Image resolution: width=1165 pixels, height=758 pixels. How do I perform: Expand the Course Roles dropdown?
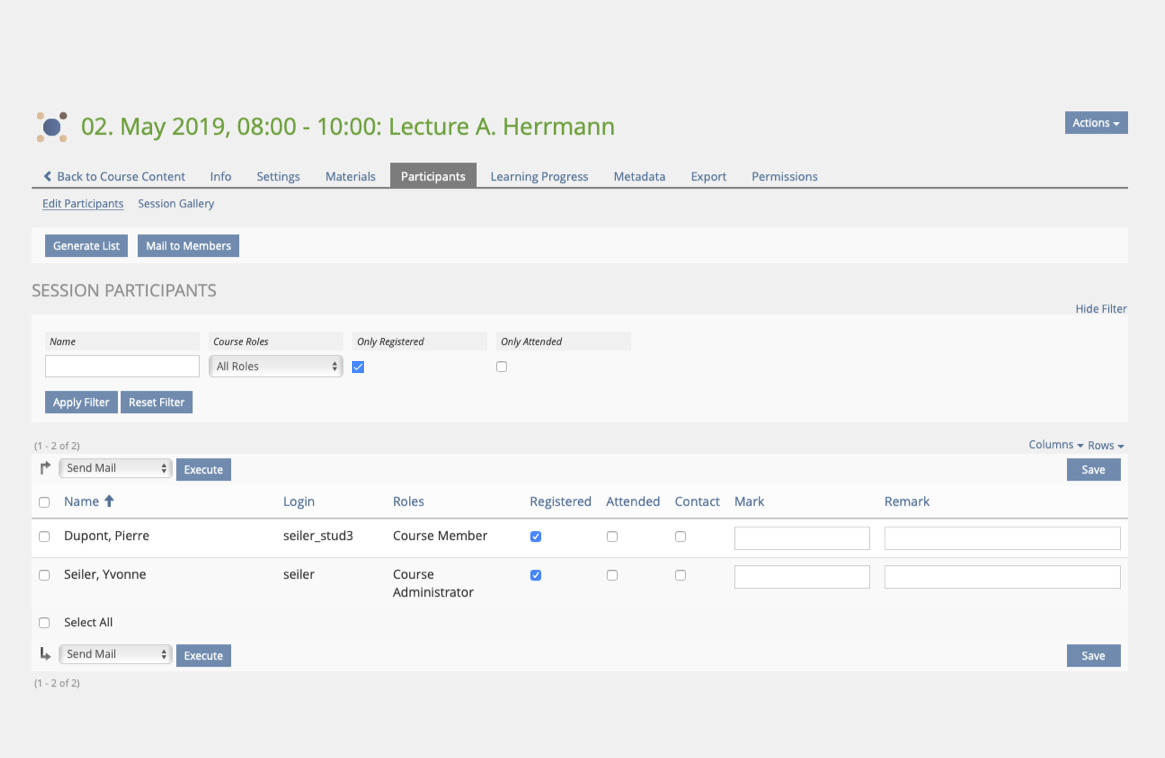pyautogui.click(x=276, y=367)
